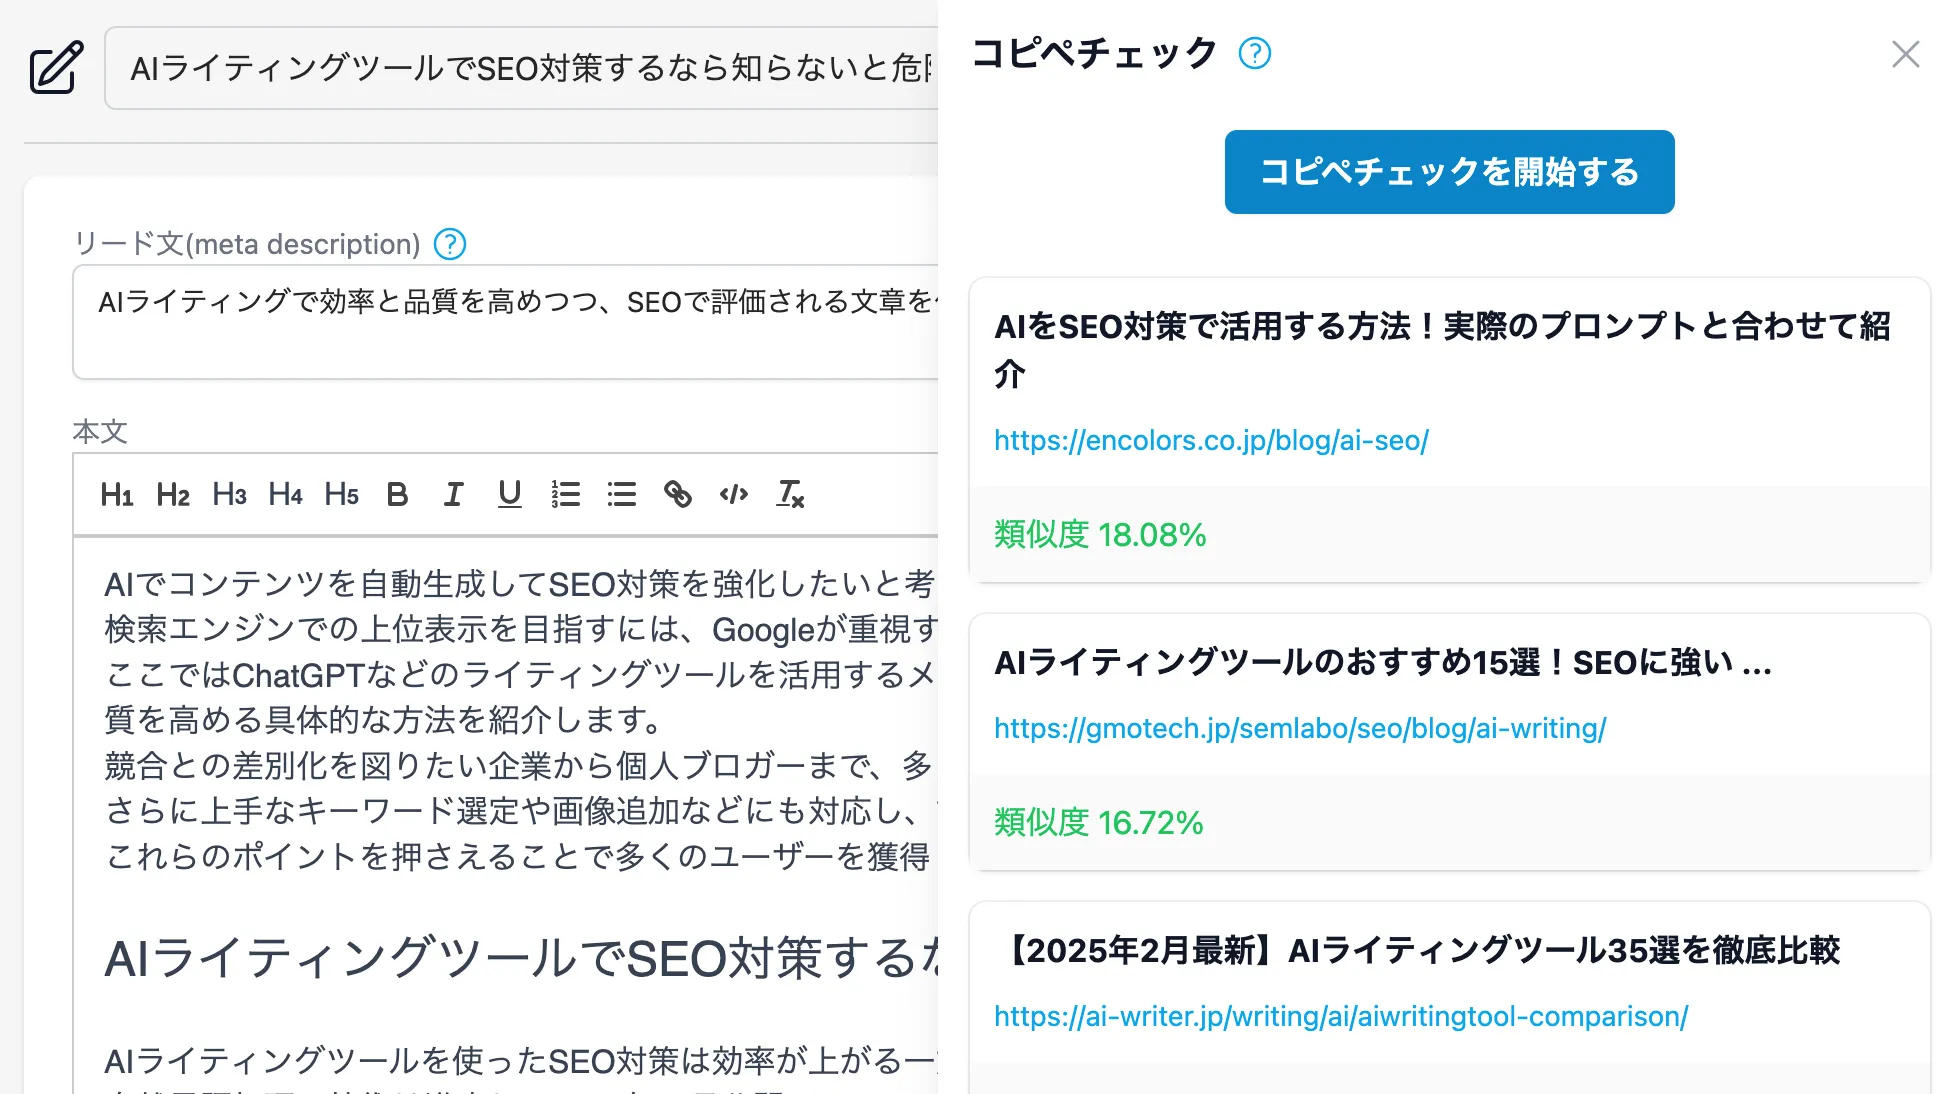
Task: Click the body heading AIライティングツールでSEO対策する
Action: (x=521, y=958)
